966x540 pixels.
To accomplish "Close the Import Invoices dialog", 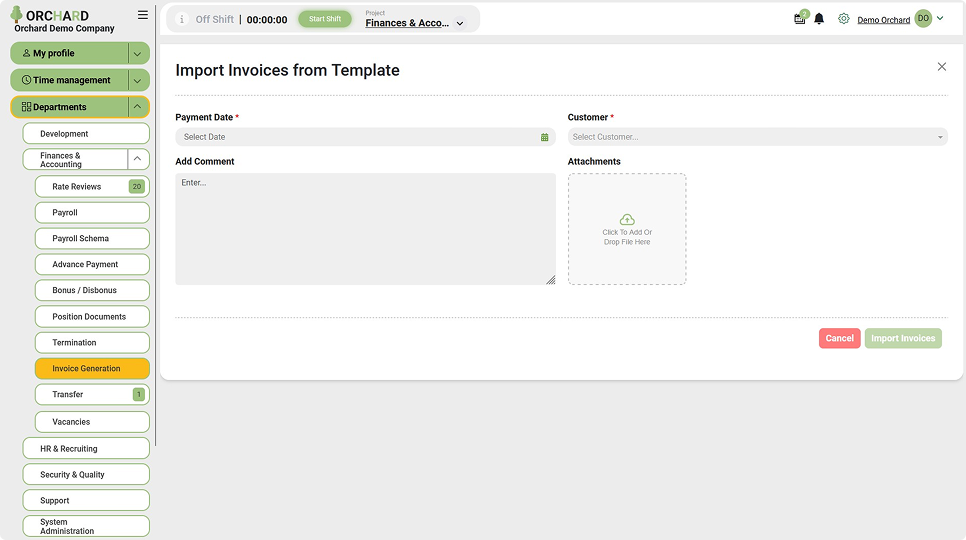I will coord(941,66).
